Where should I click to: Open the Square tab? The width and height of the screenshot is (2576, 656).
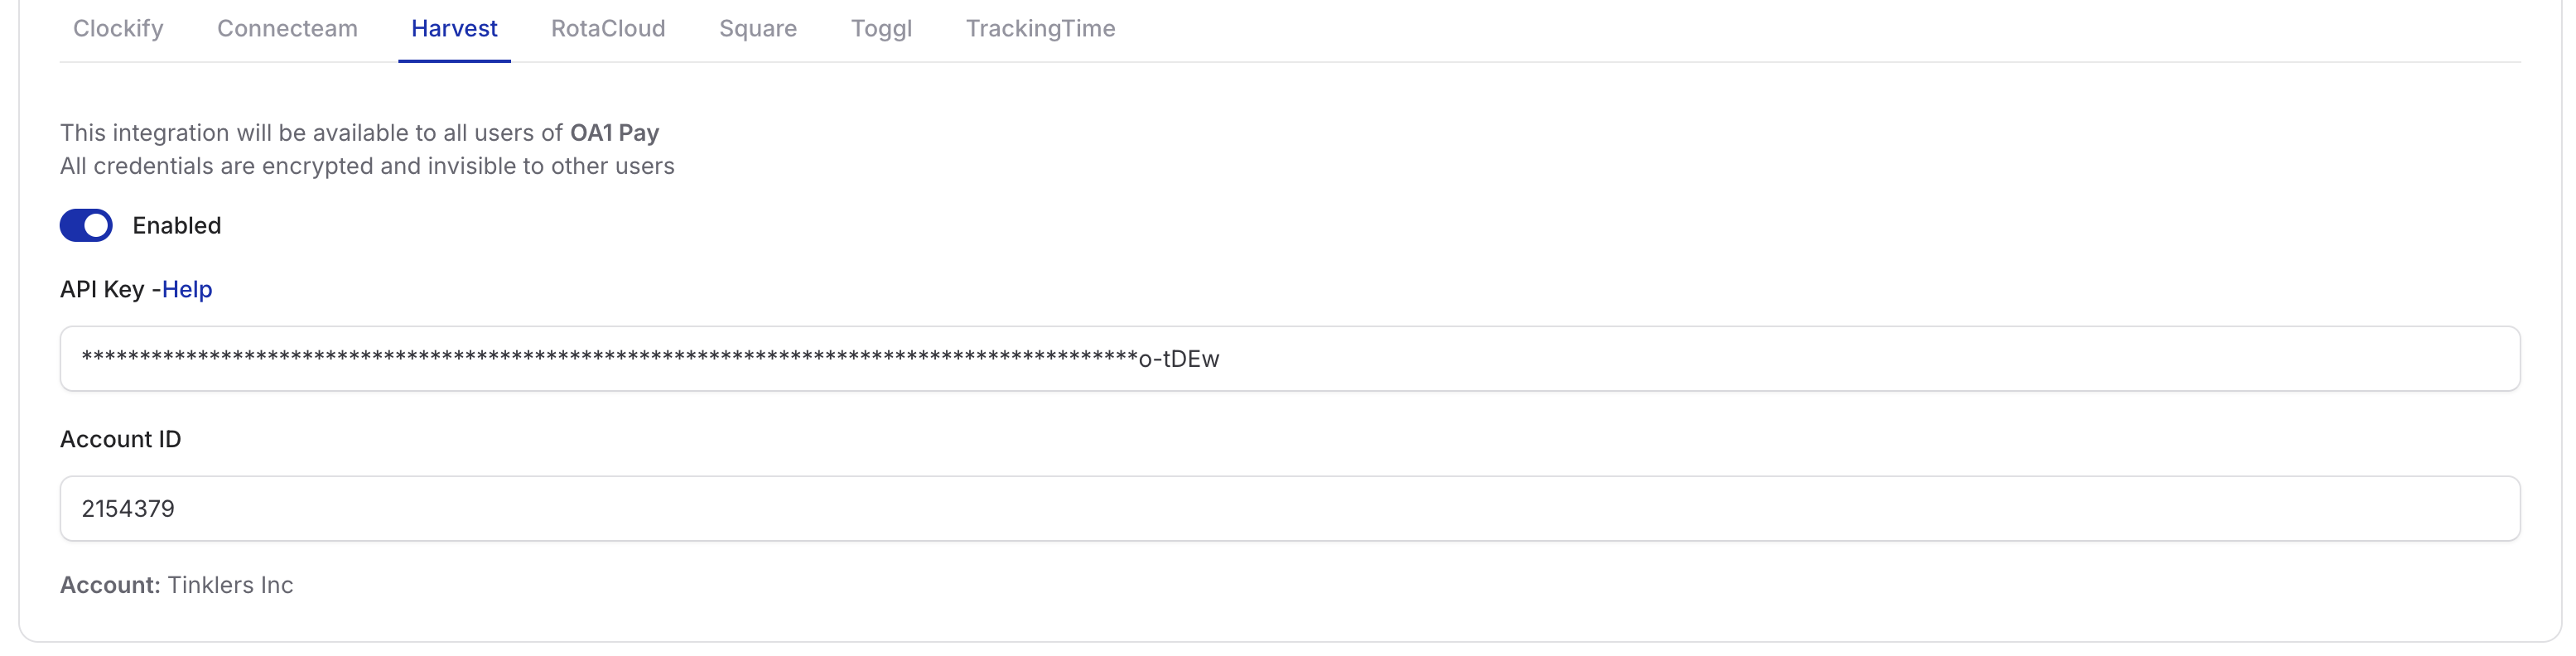758,29
